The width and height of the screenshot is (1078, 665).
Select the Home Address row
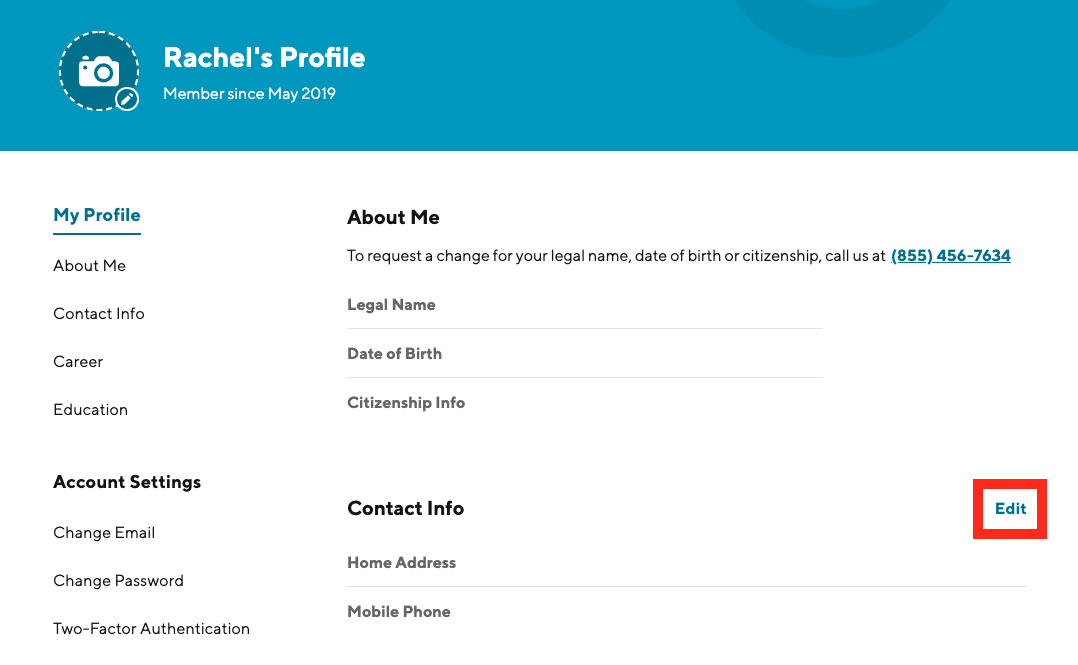402,563
